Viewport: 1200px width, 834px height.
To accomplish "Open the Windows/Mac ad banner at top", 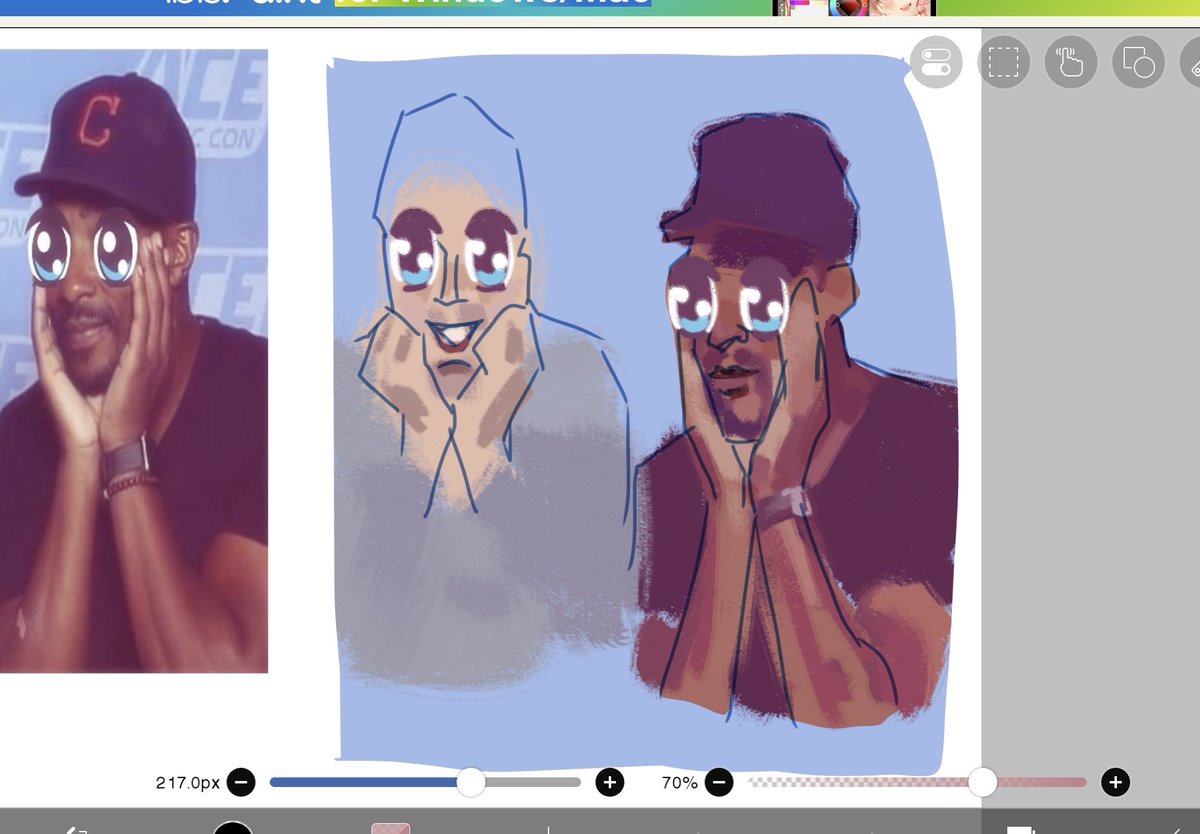I will pyautogui.click(x=600, y=8).
